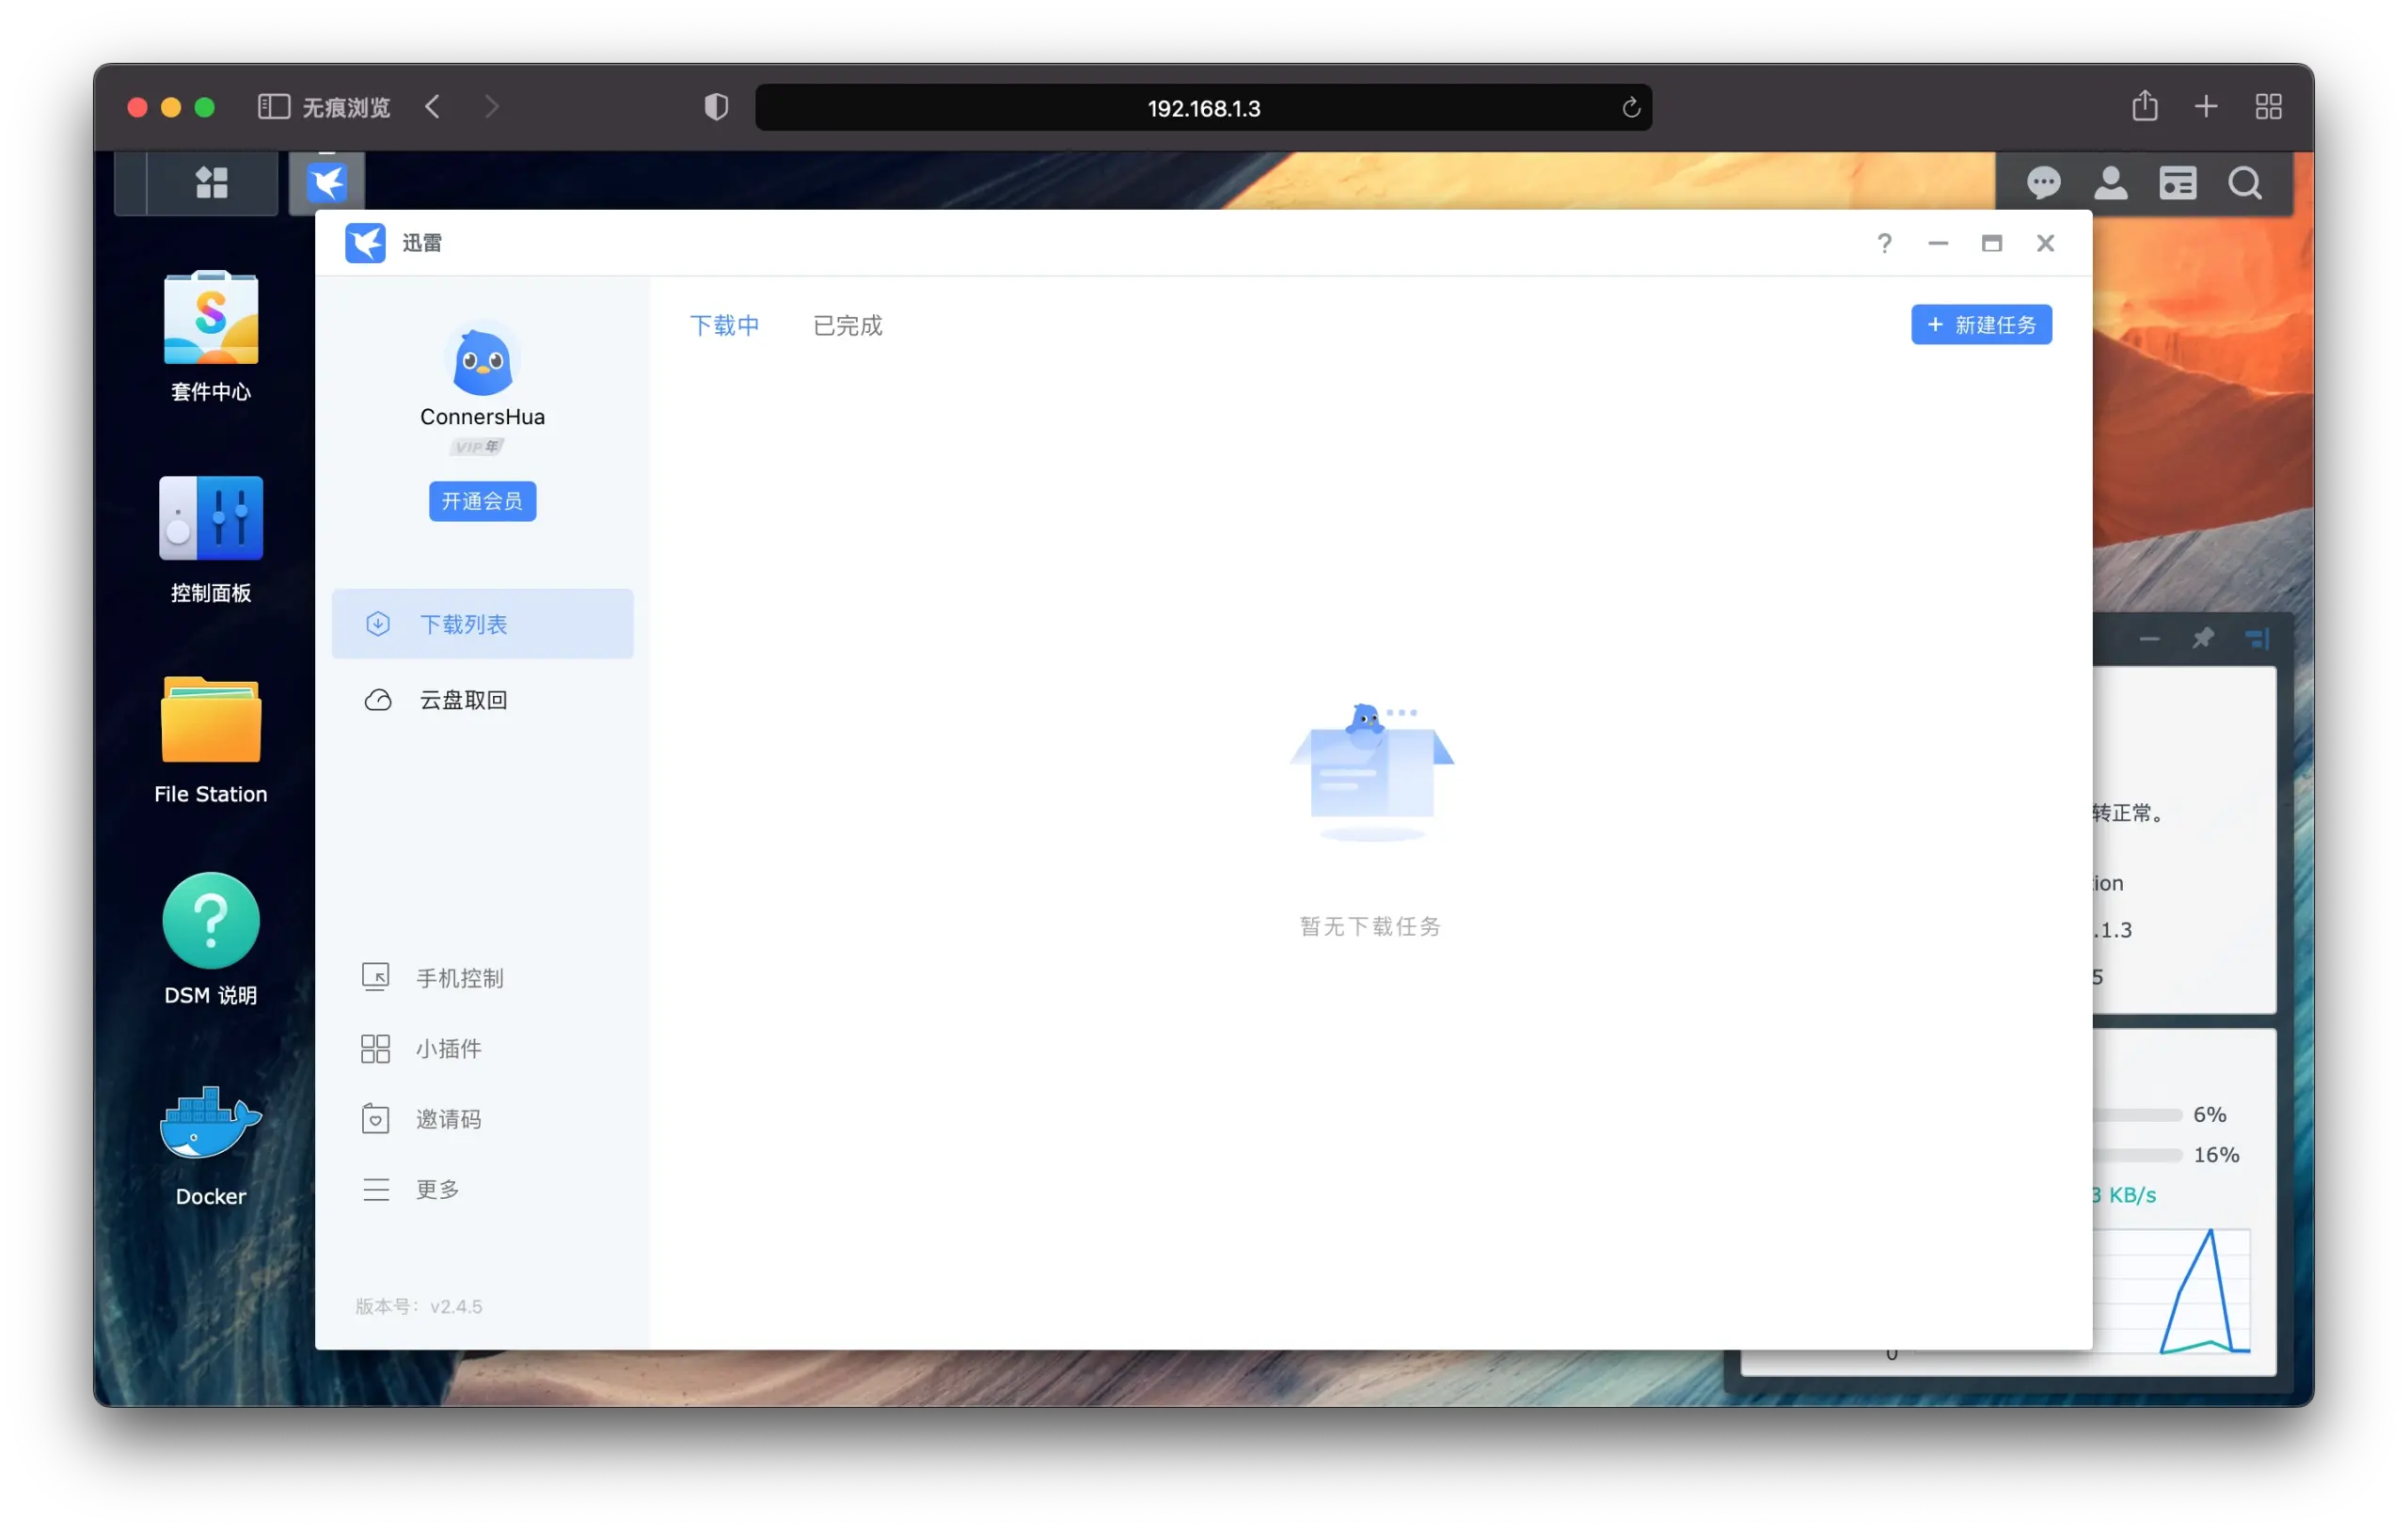
Task: Switch to the 下载中 tab
Action: tap(724, 326)
